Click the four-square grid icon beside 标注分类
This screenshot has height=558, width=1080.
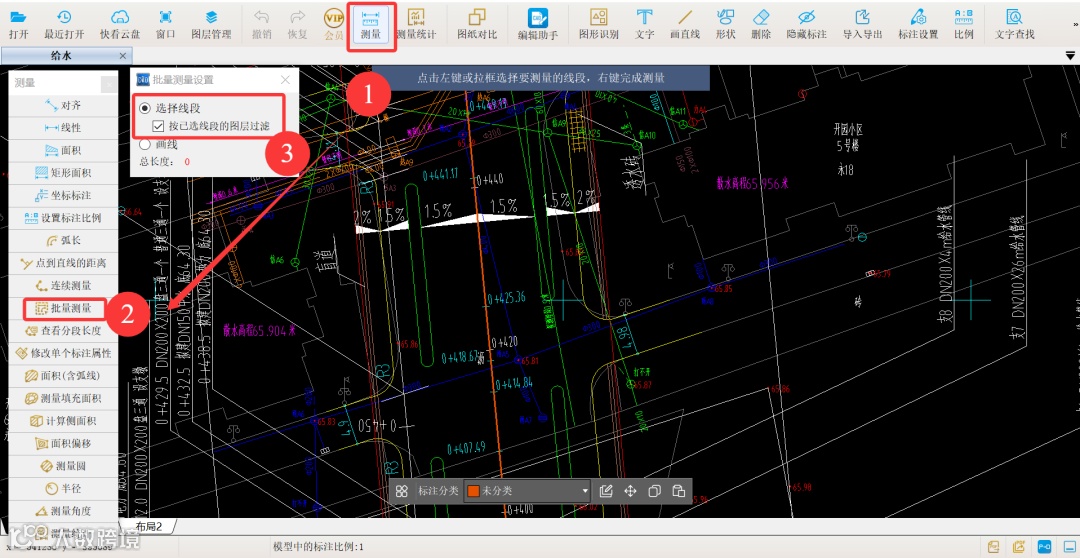(x=402, y=491)
